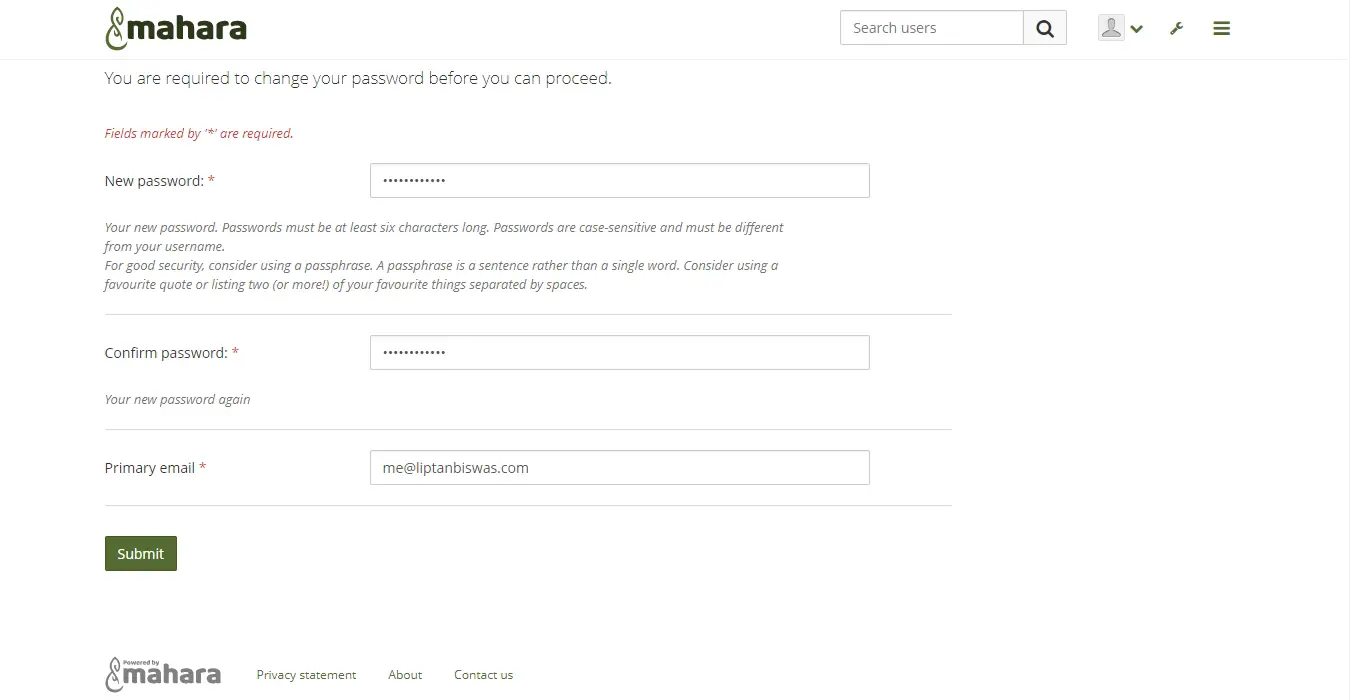Click the "Your new password again" hint text
This screenshot has height=700, width=1350.
177,399
